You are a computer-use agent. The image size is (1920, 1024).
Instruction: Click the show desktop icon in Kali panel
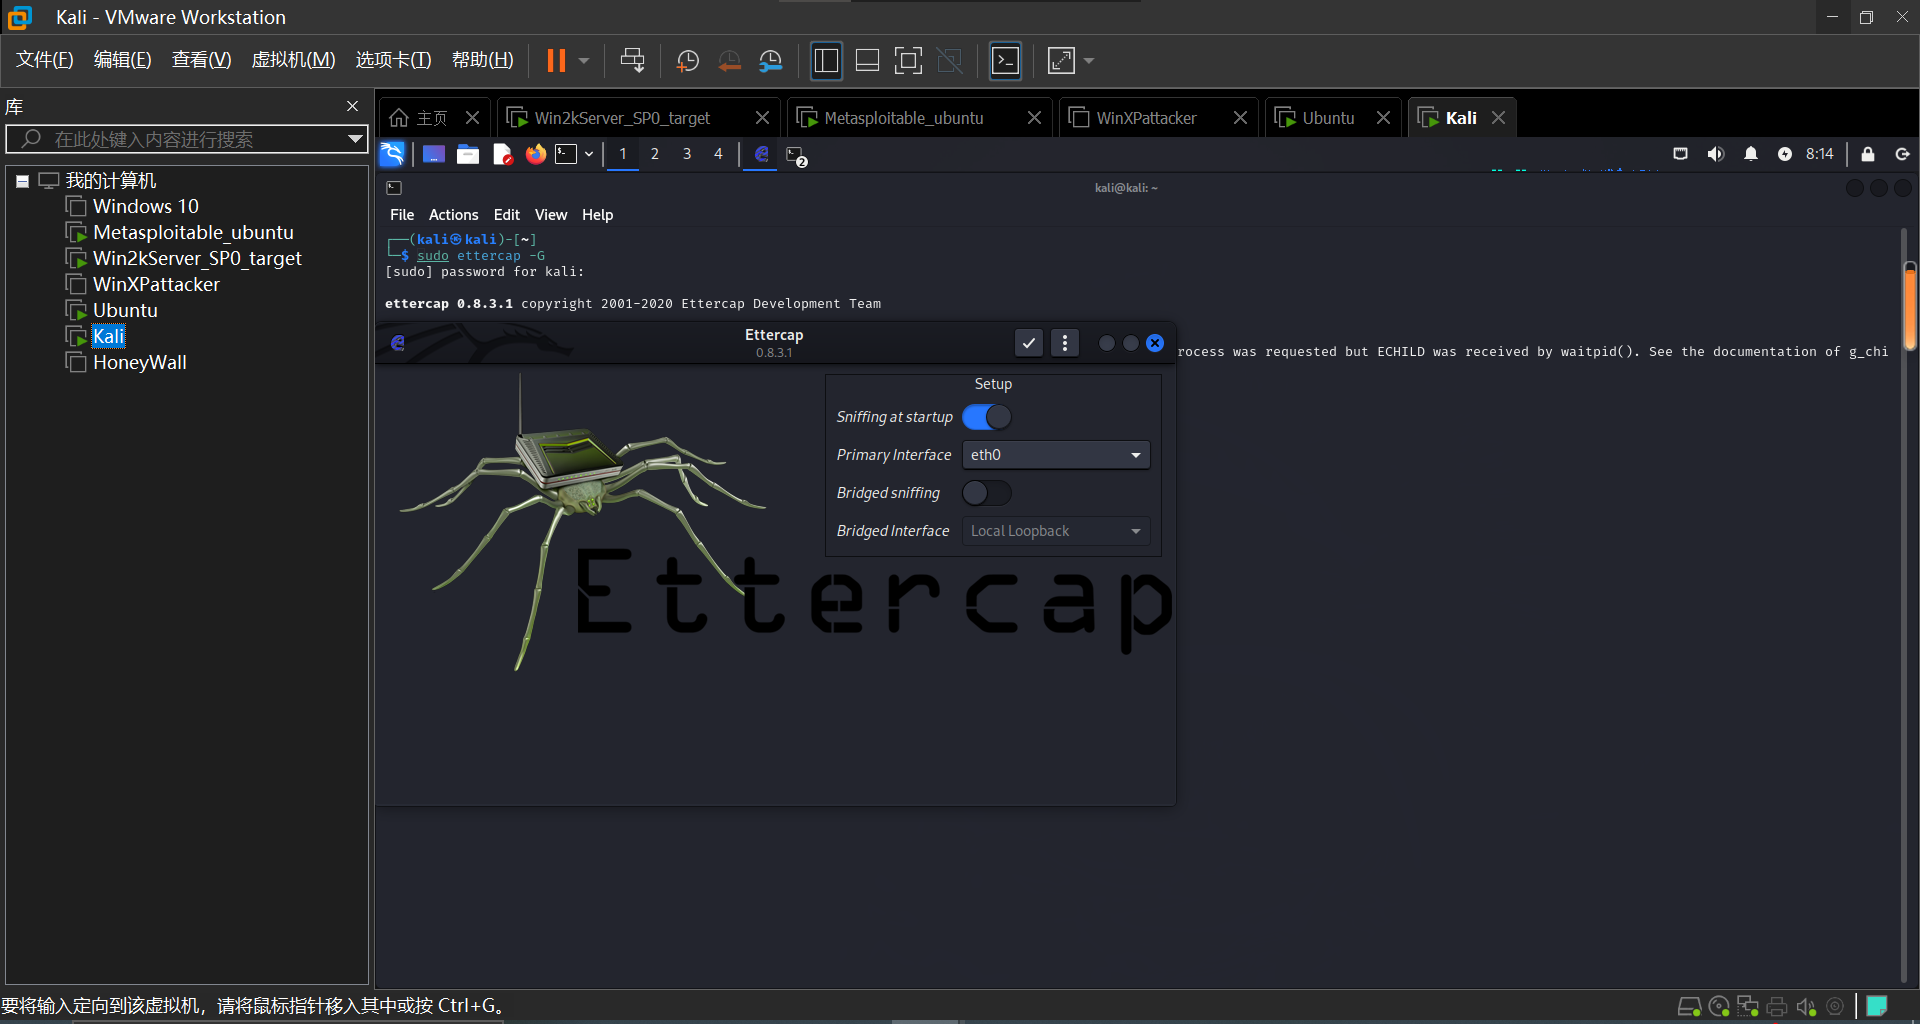coord(433,154)
